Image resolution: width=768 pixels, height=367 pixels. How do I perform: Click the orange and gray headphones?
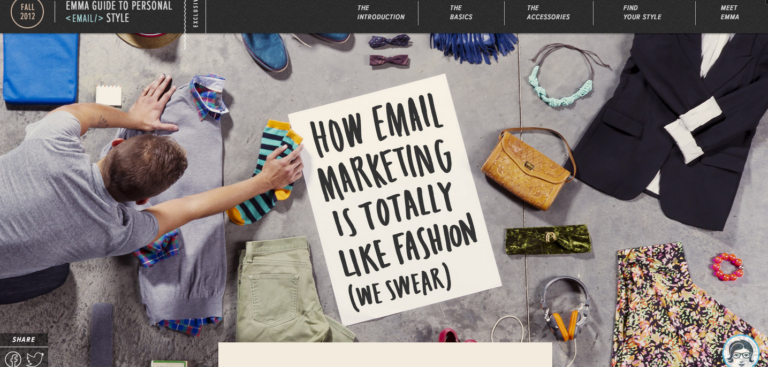(565, 309)
